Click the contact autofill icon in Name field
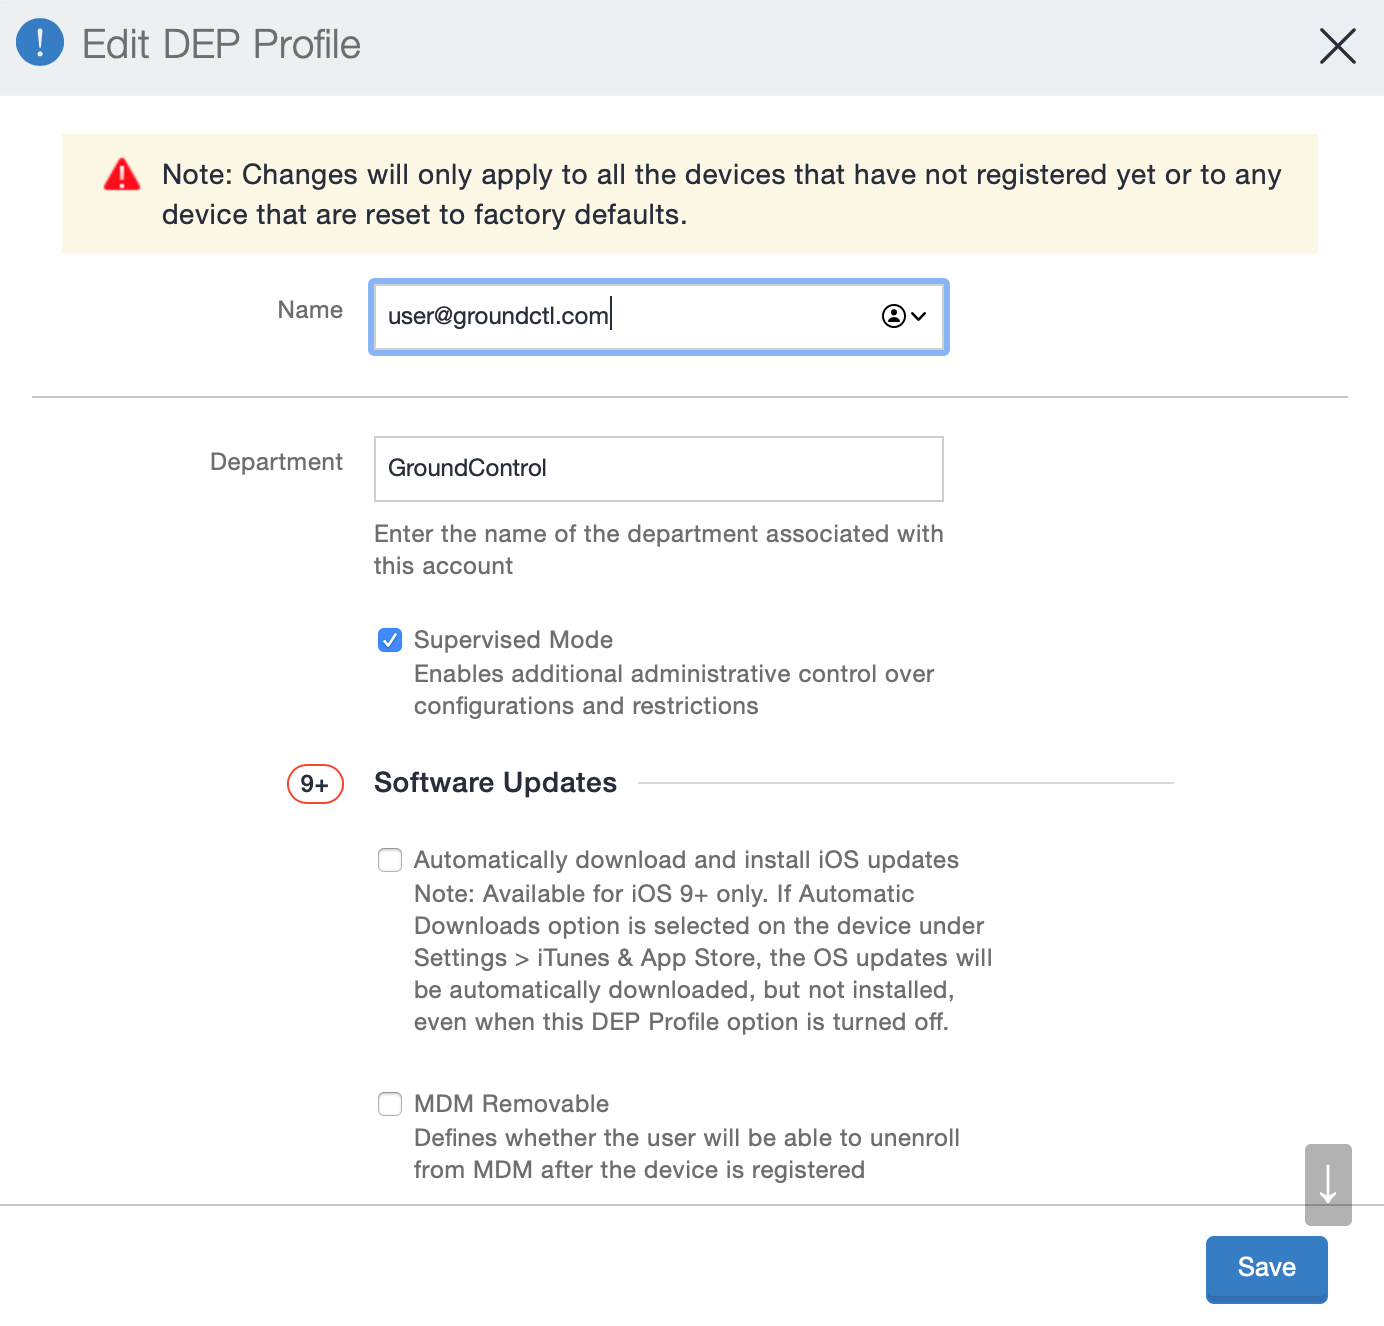The height and width of the screenshot is (1326, 1384). coord(893,316)
